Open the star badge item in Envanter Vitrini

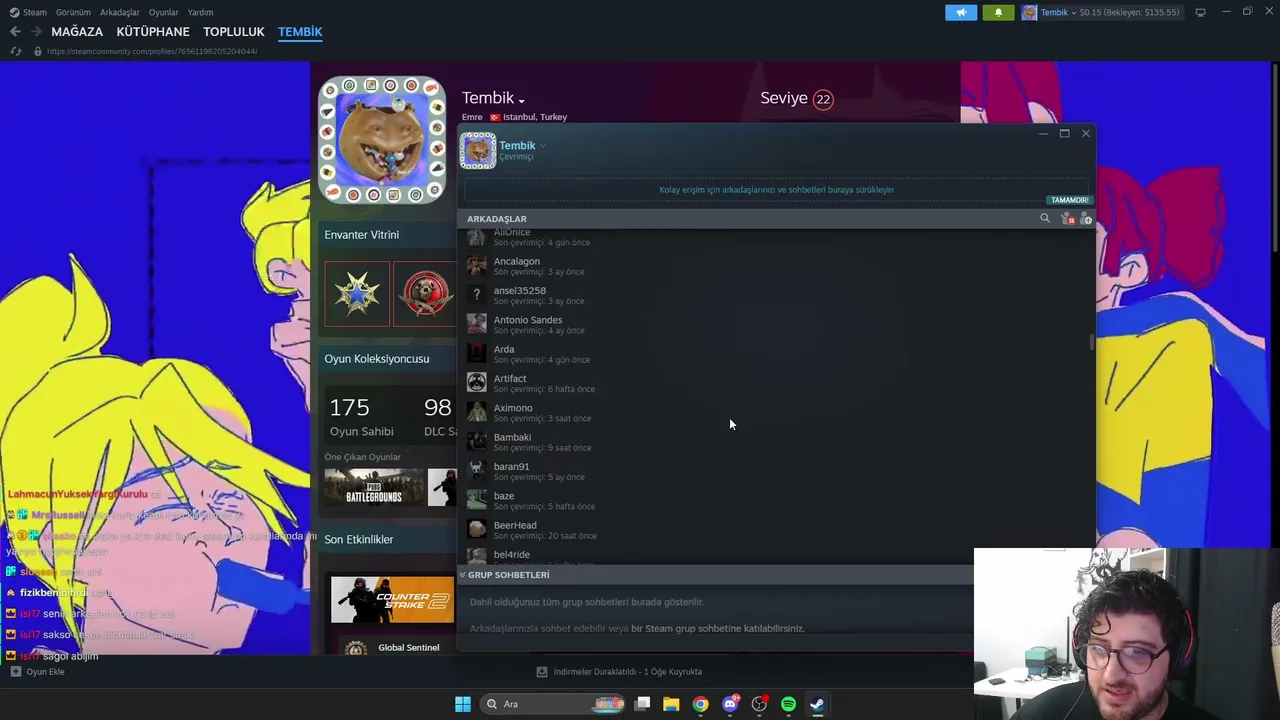click(x=357, y=294)
